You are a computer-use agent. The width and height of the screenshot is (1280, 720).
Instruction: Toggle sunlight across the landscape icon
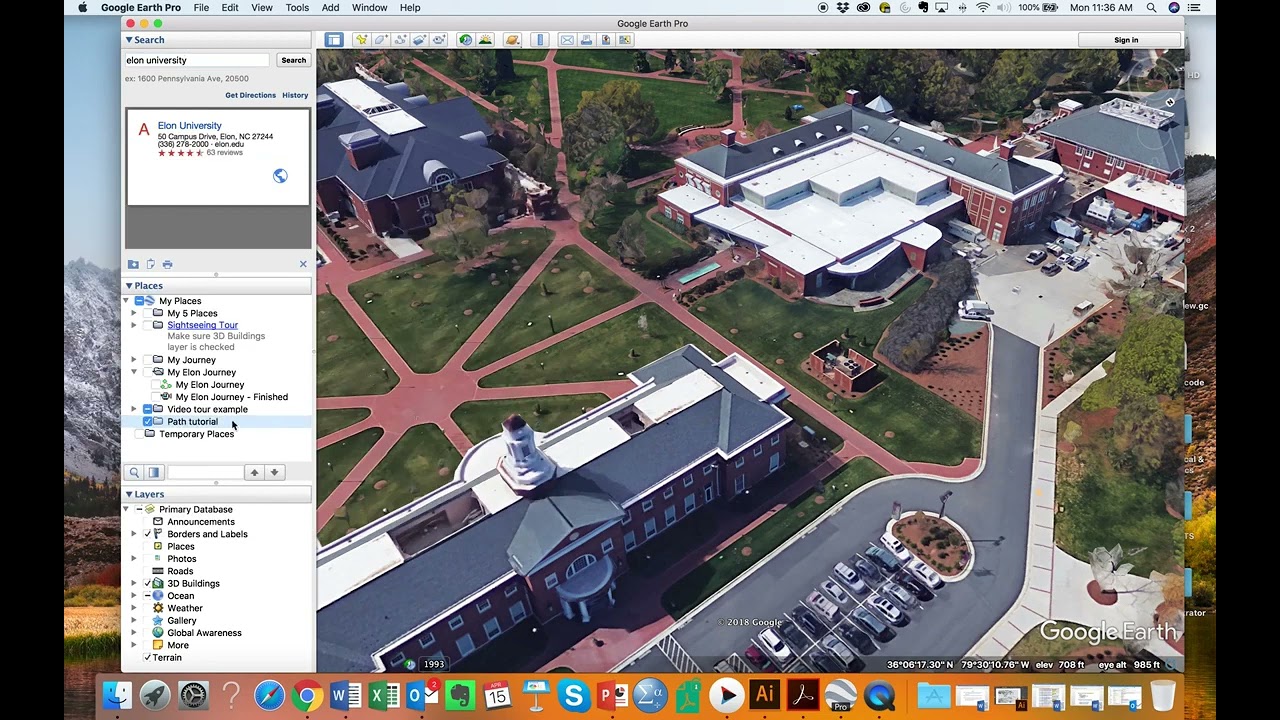[485, 40]
